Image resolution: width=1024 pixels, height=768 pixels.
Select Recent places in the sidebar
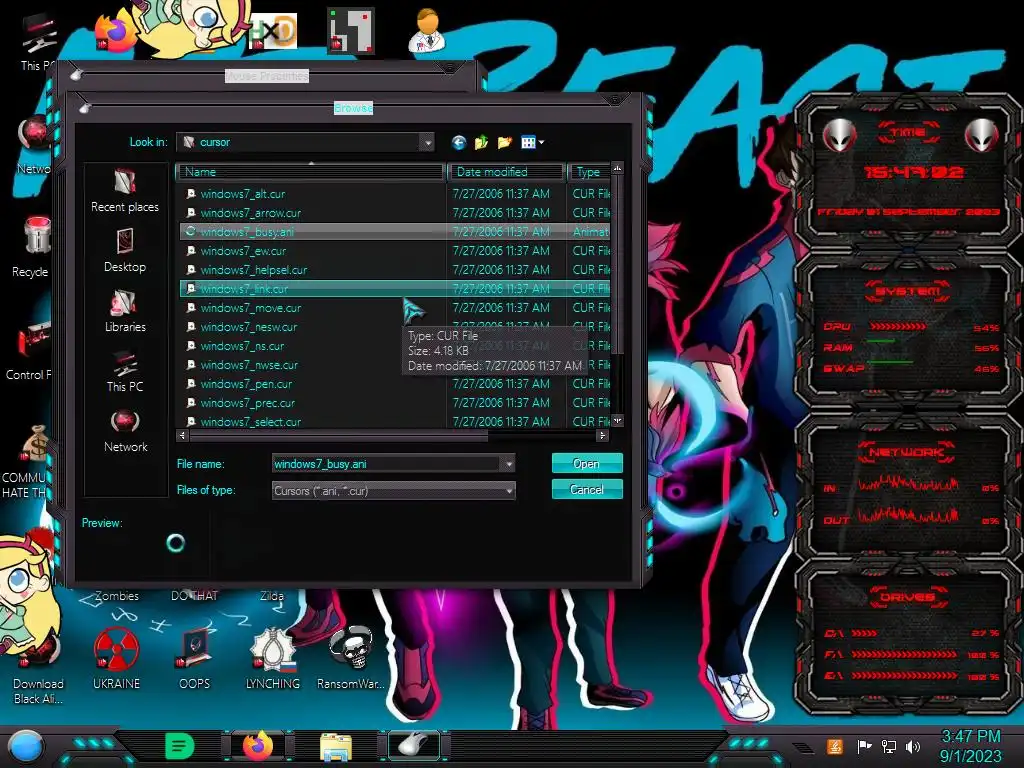tap(125, 191)
